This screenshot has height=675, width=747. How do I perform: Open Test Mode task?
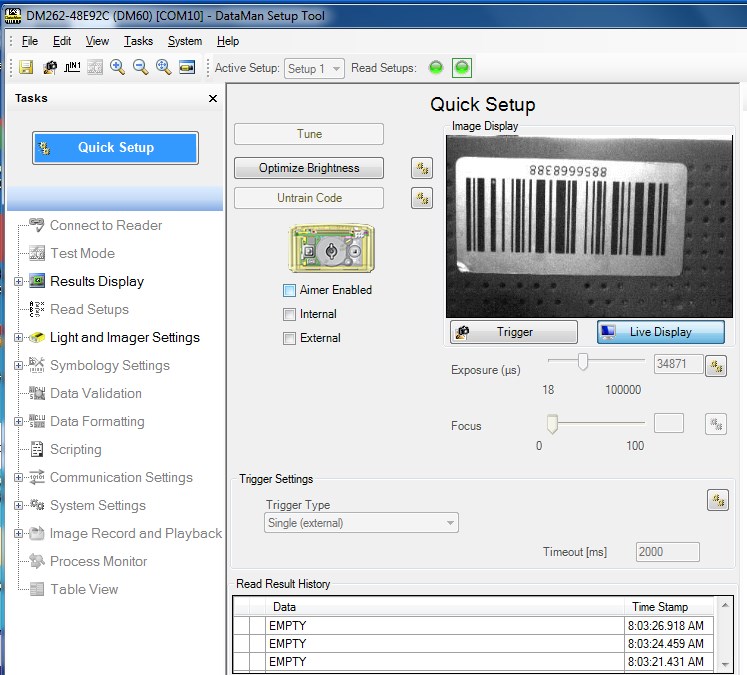click(82, 253)
